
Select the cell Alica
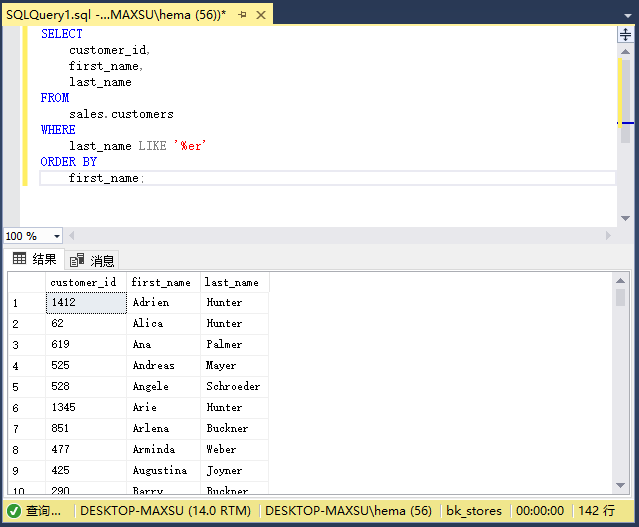click(163, 324)
